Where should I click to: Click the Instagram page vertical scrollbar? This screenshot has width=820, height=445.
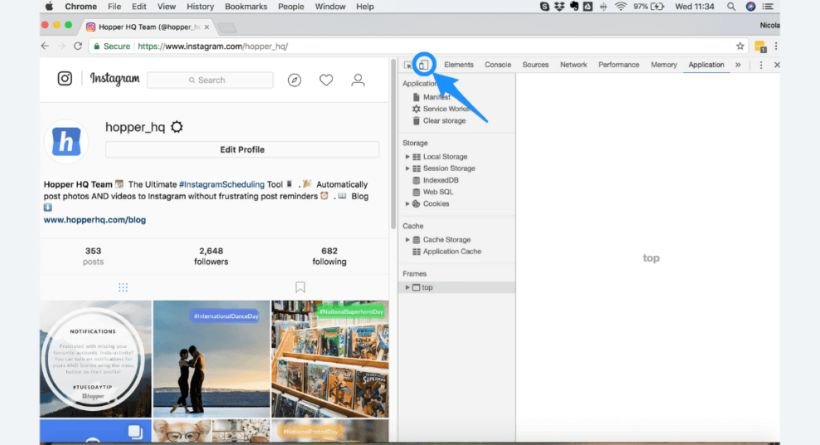coord(393,144)
